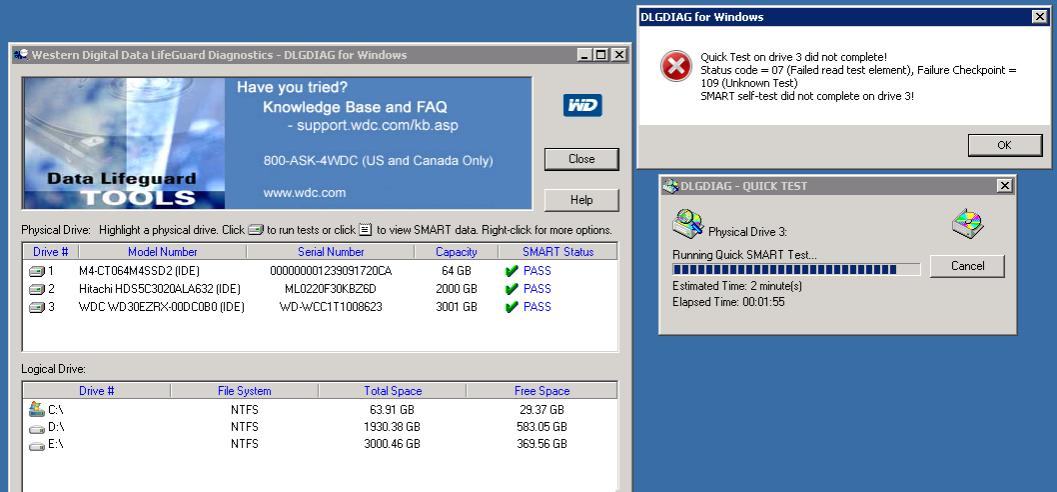The image size is (1057, 492).
Task: Click the Total Space column header
Action: [392, 391]
